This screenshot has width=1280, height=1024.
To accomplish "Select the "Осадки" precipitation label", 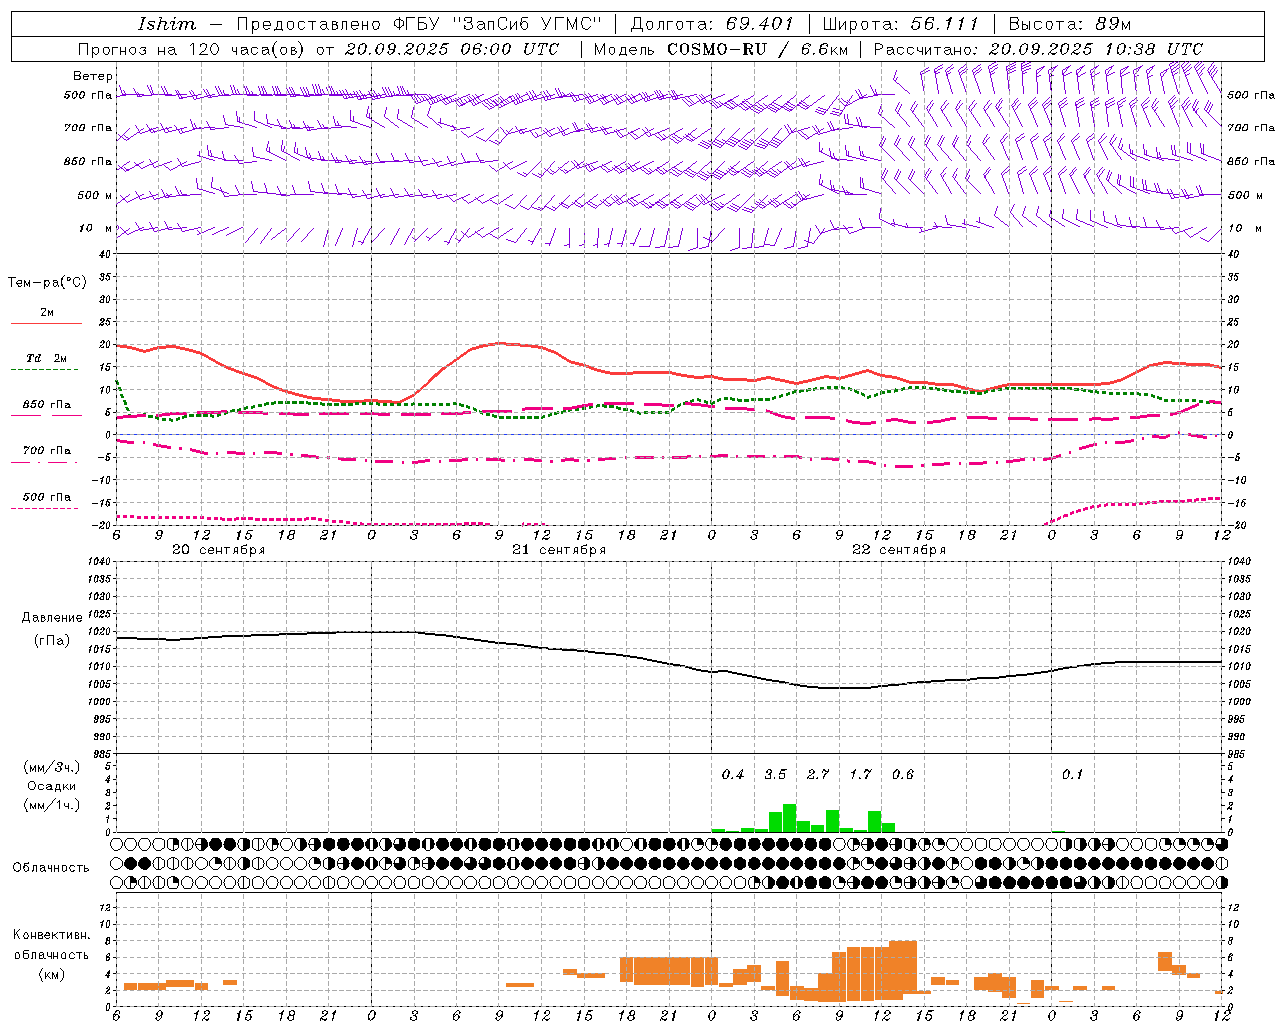I will [x=52, y=786].
